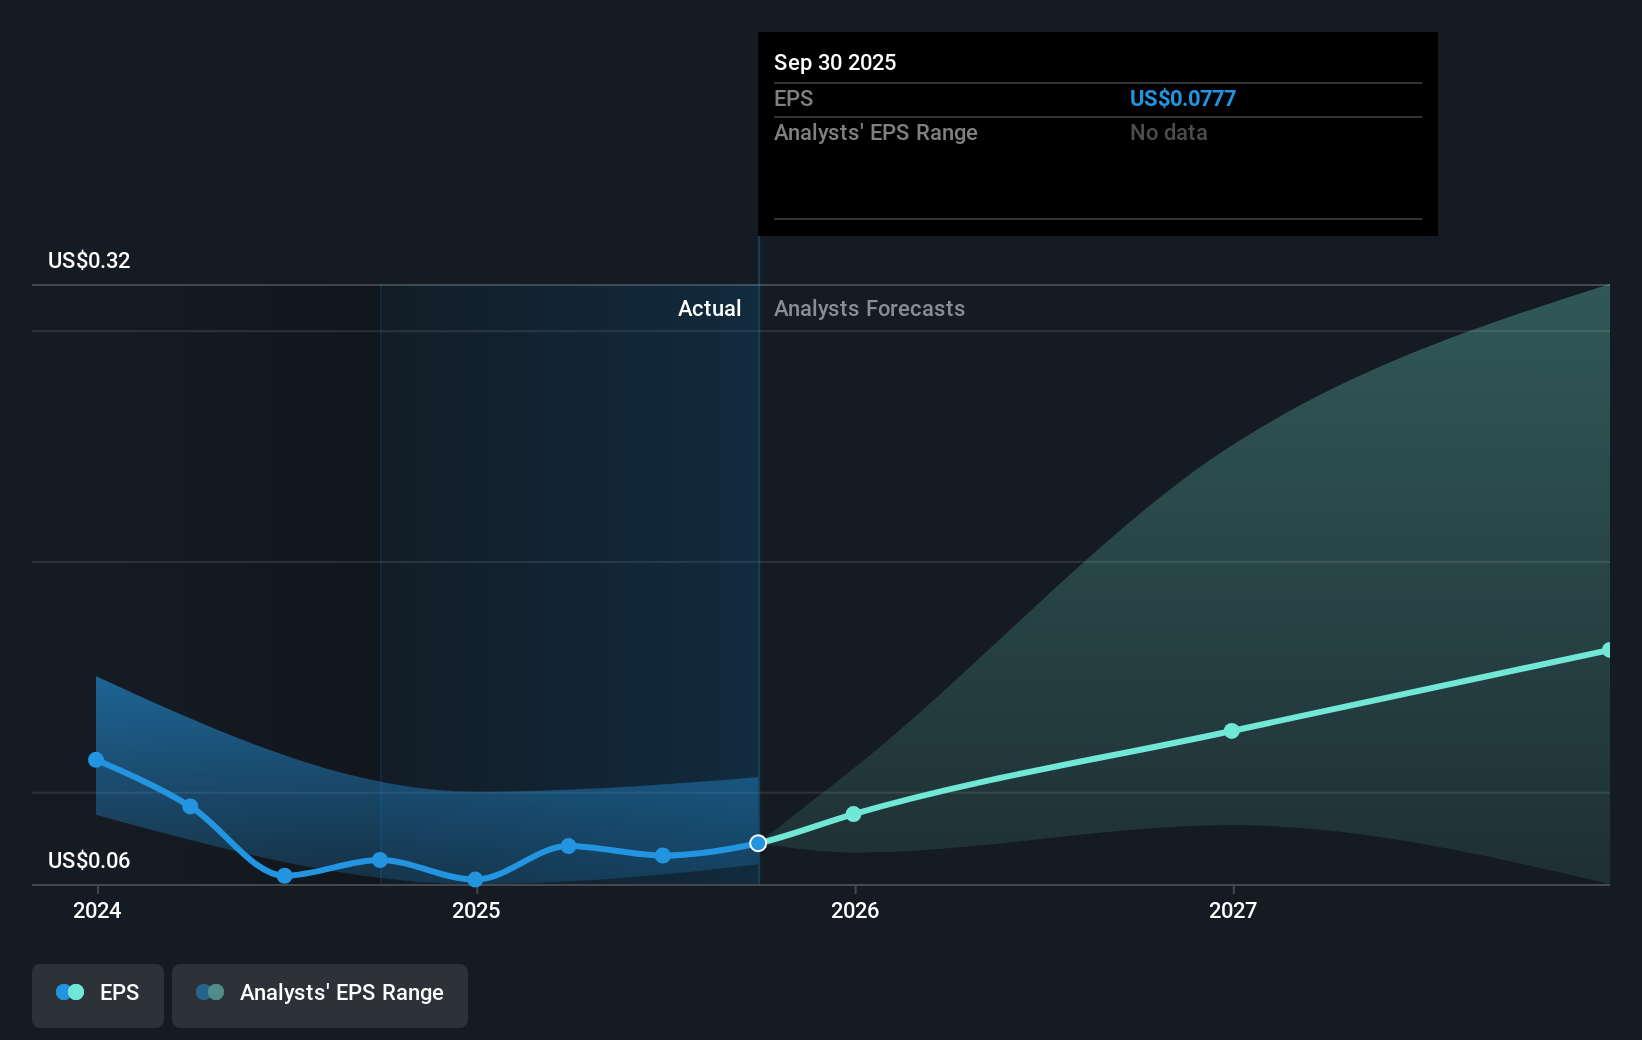The image size is (1642, 1040).
Task: Click the final forecast point at far right
Action: coord(1608,650)
